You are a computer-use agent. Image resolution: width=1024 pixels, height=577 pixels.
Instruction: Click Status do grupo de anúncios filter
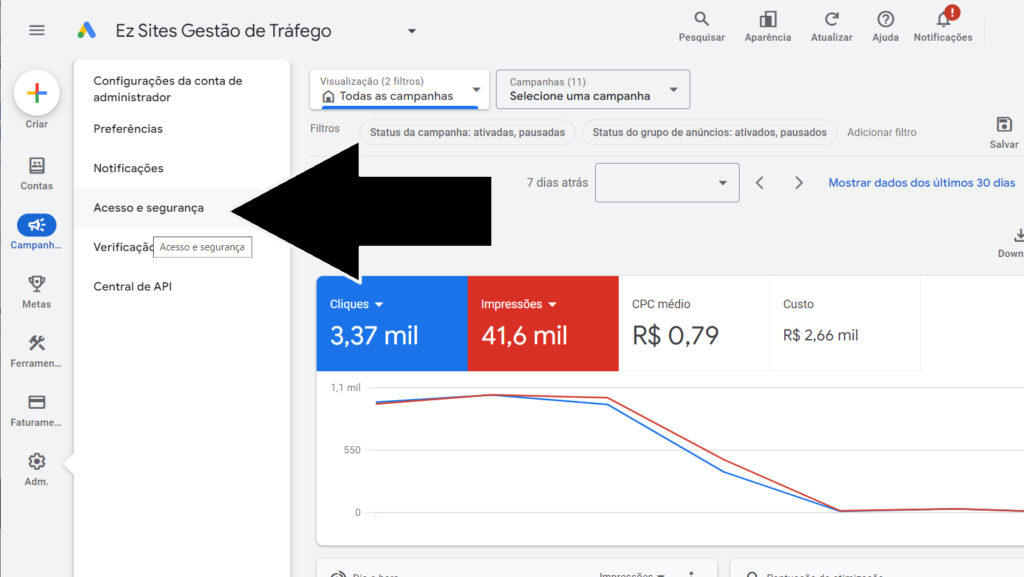coord(709,133)
